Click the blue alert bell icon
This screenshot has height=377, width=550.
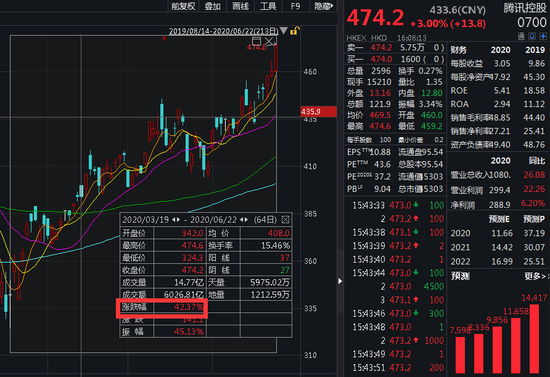(x=532, y=36)
